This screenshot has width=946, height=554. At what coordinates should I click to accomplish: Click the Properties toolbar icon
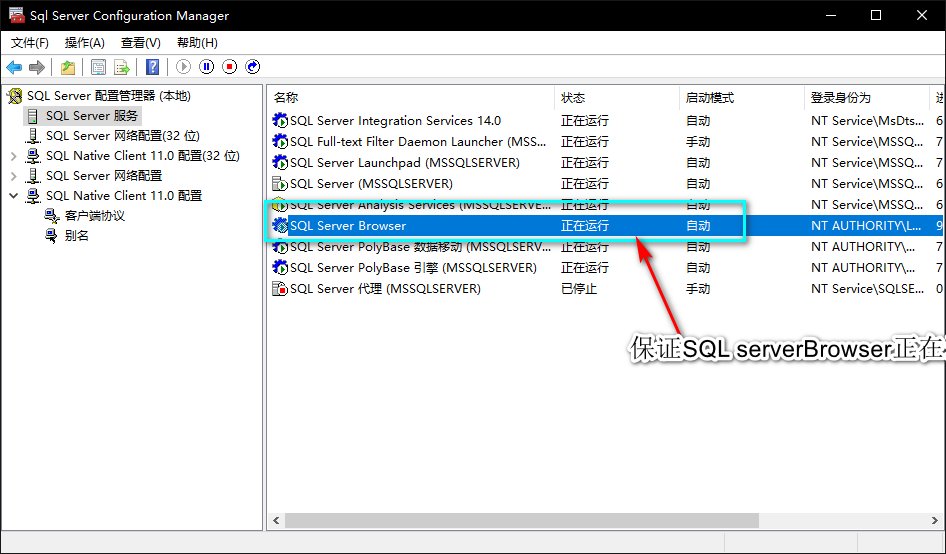pyautogui.click(x=98, y=67)
